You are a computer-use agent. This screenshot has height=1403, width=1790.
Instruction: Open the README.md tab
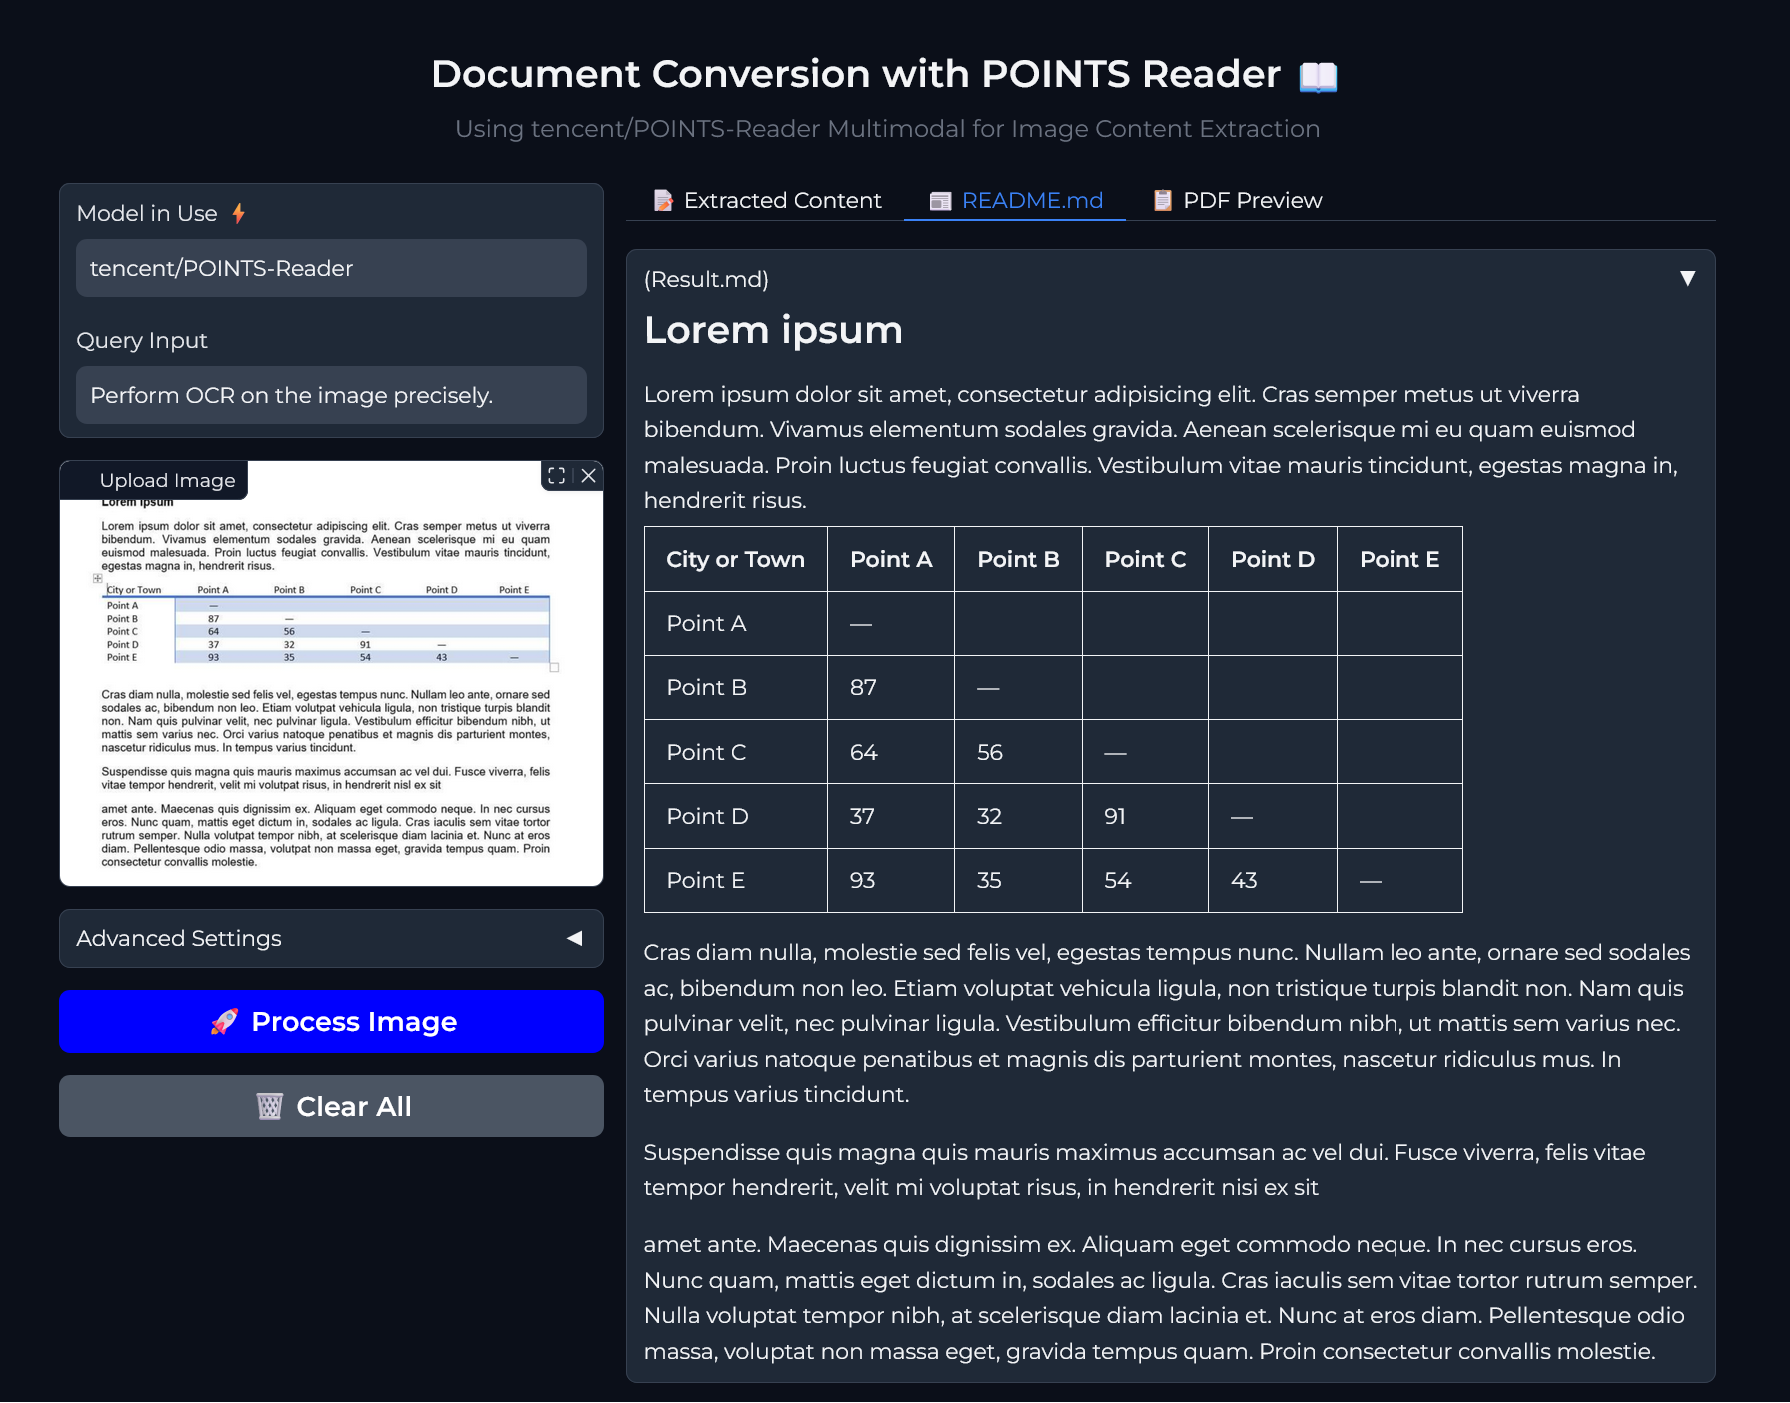1015,201
